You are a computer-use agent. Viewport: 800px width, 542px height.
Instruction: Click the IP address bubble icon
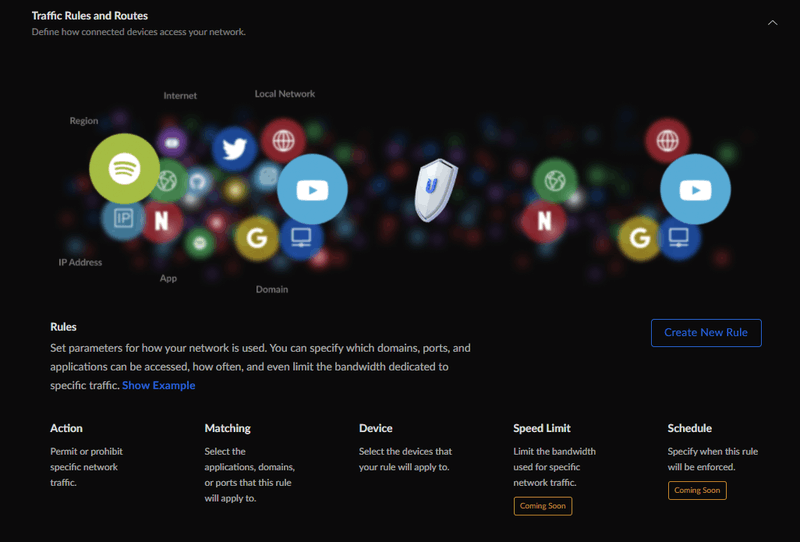coord(123,218)
